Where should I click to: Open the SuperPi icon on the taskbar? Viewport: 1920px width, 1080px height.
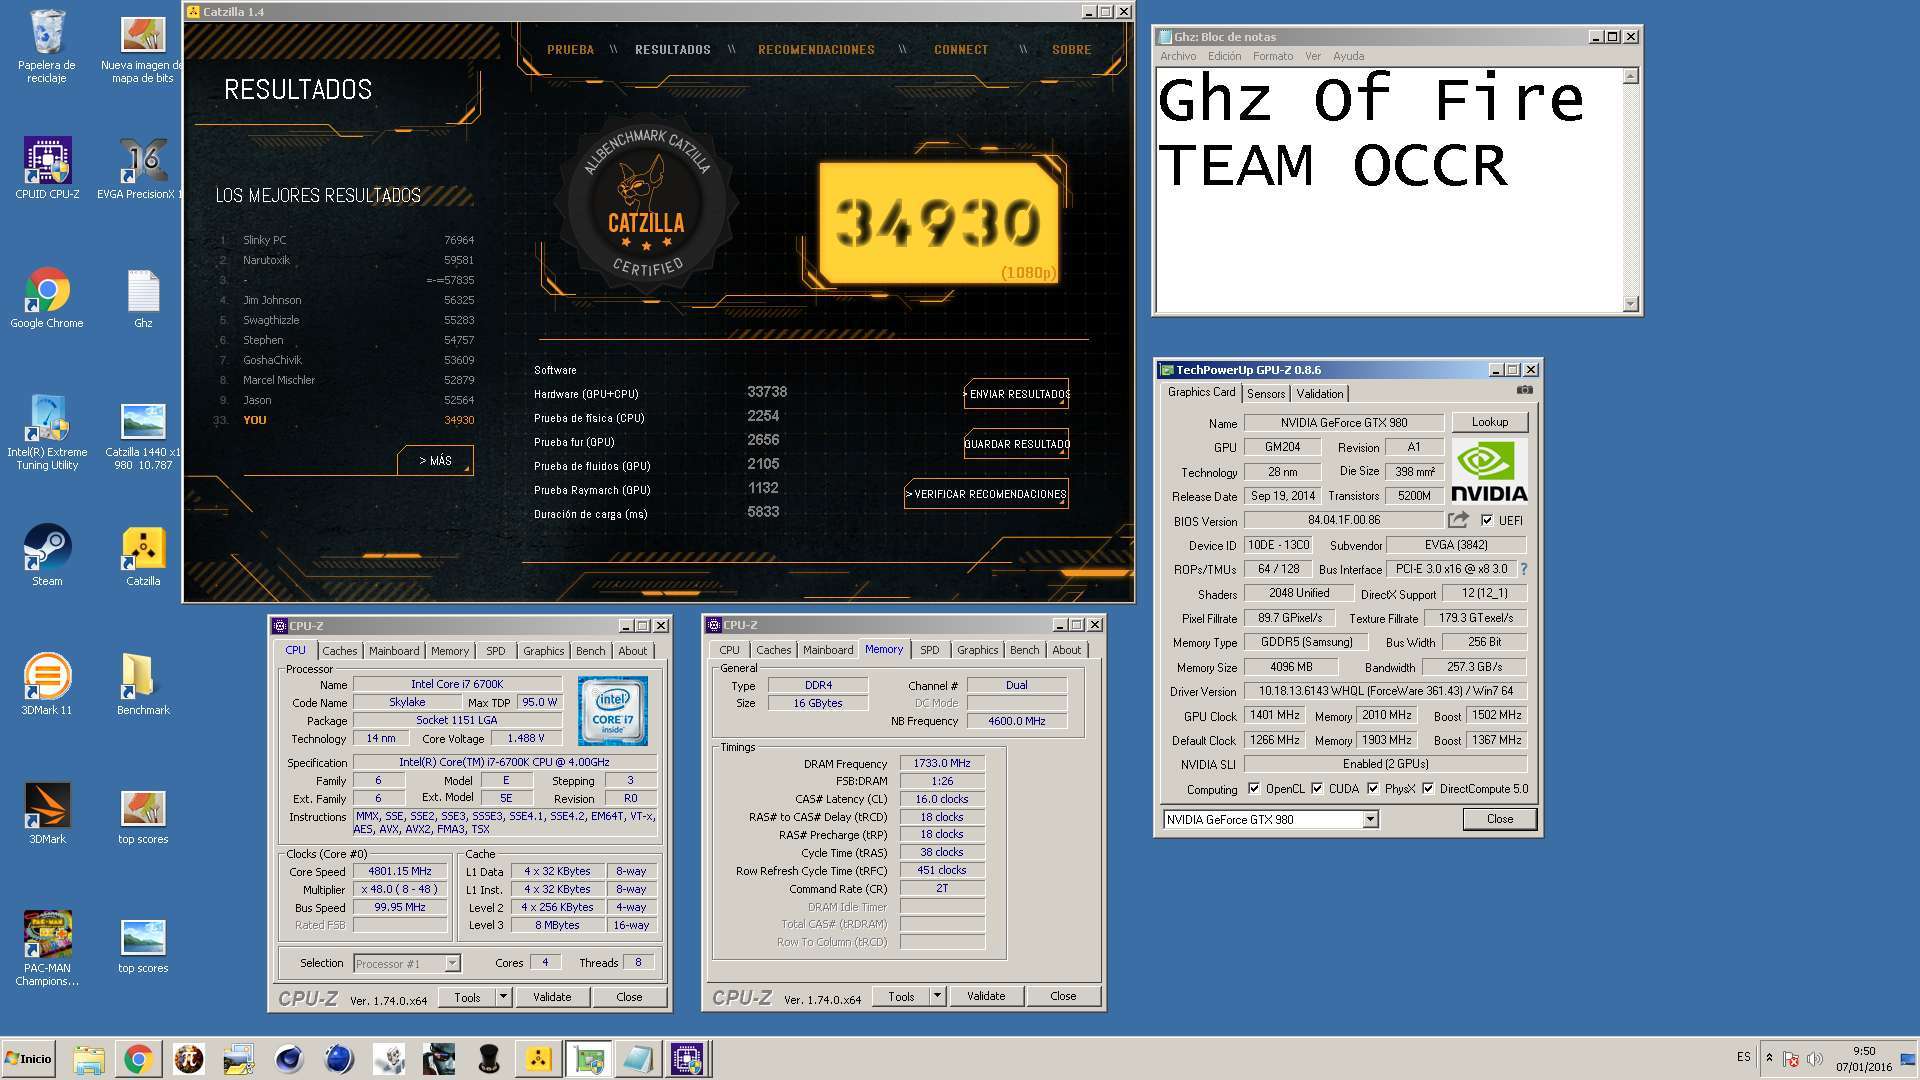[x=188, y=1059]
